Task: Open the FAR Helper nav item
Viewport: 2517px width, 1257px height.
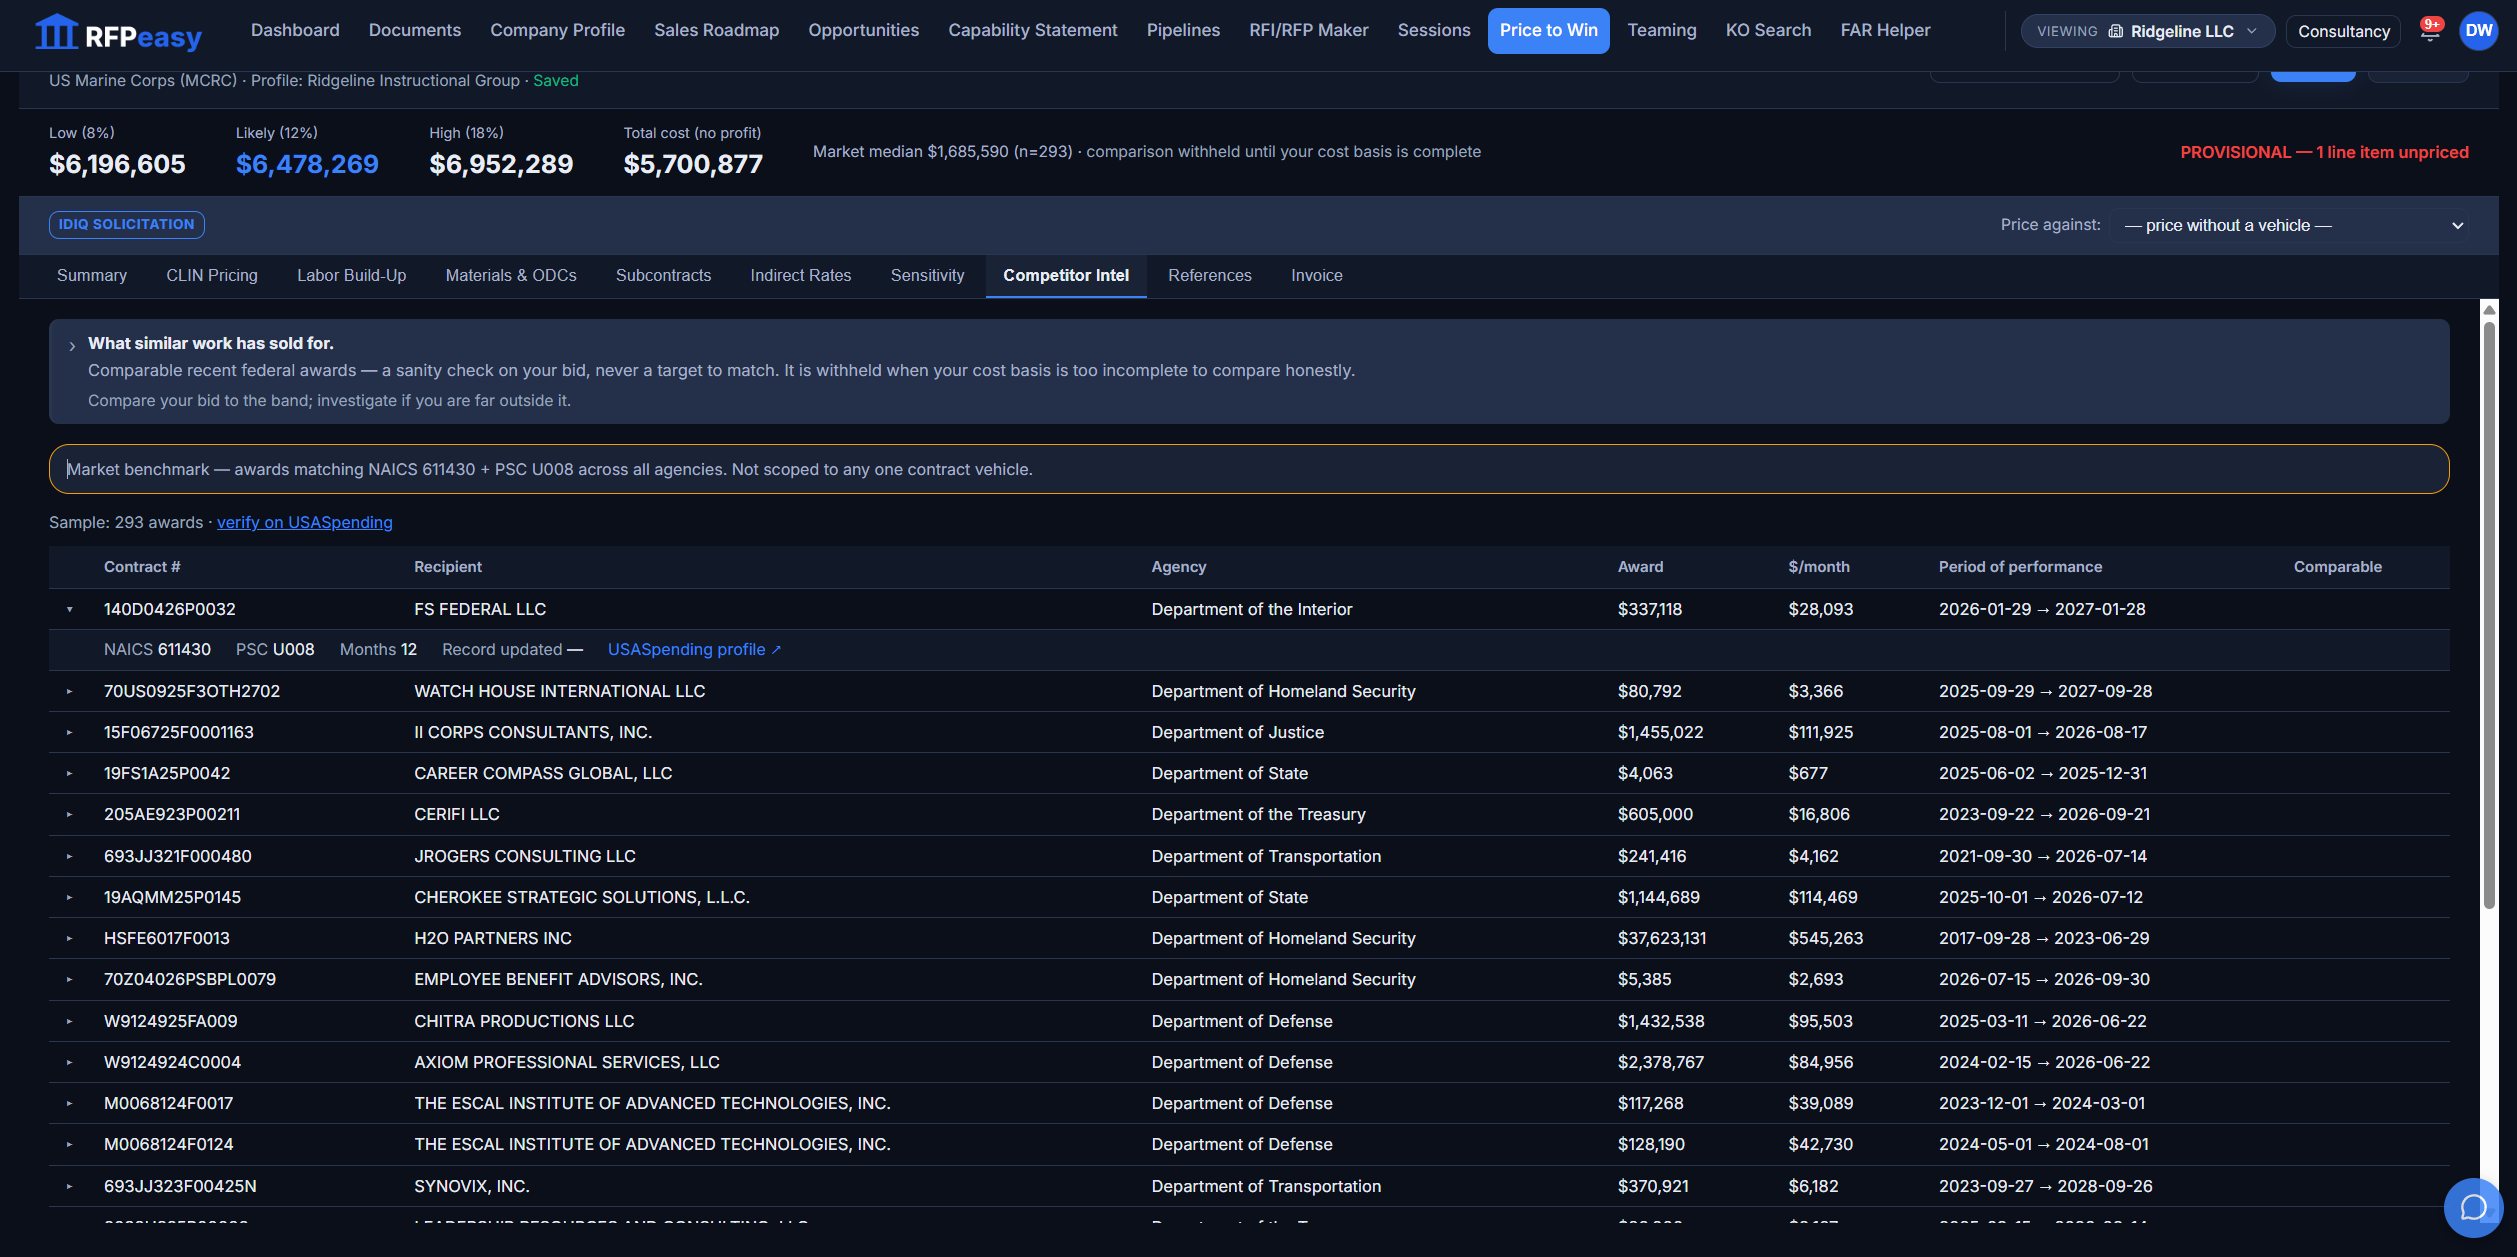Action: 1885,31
